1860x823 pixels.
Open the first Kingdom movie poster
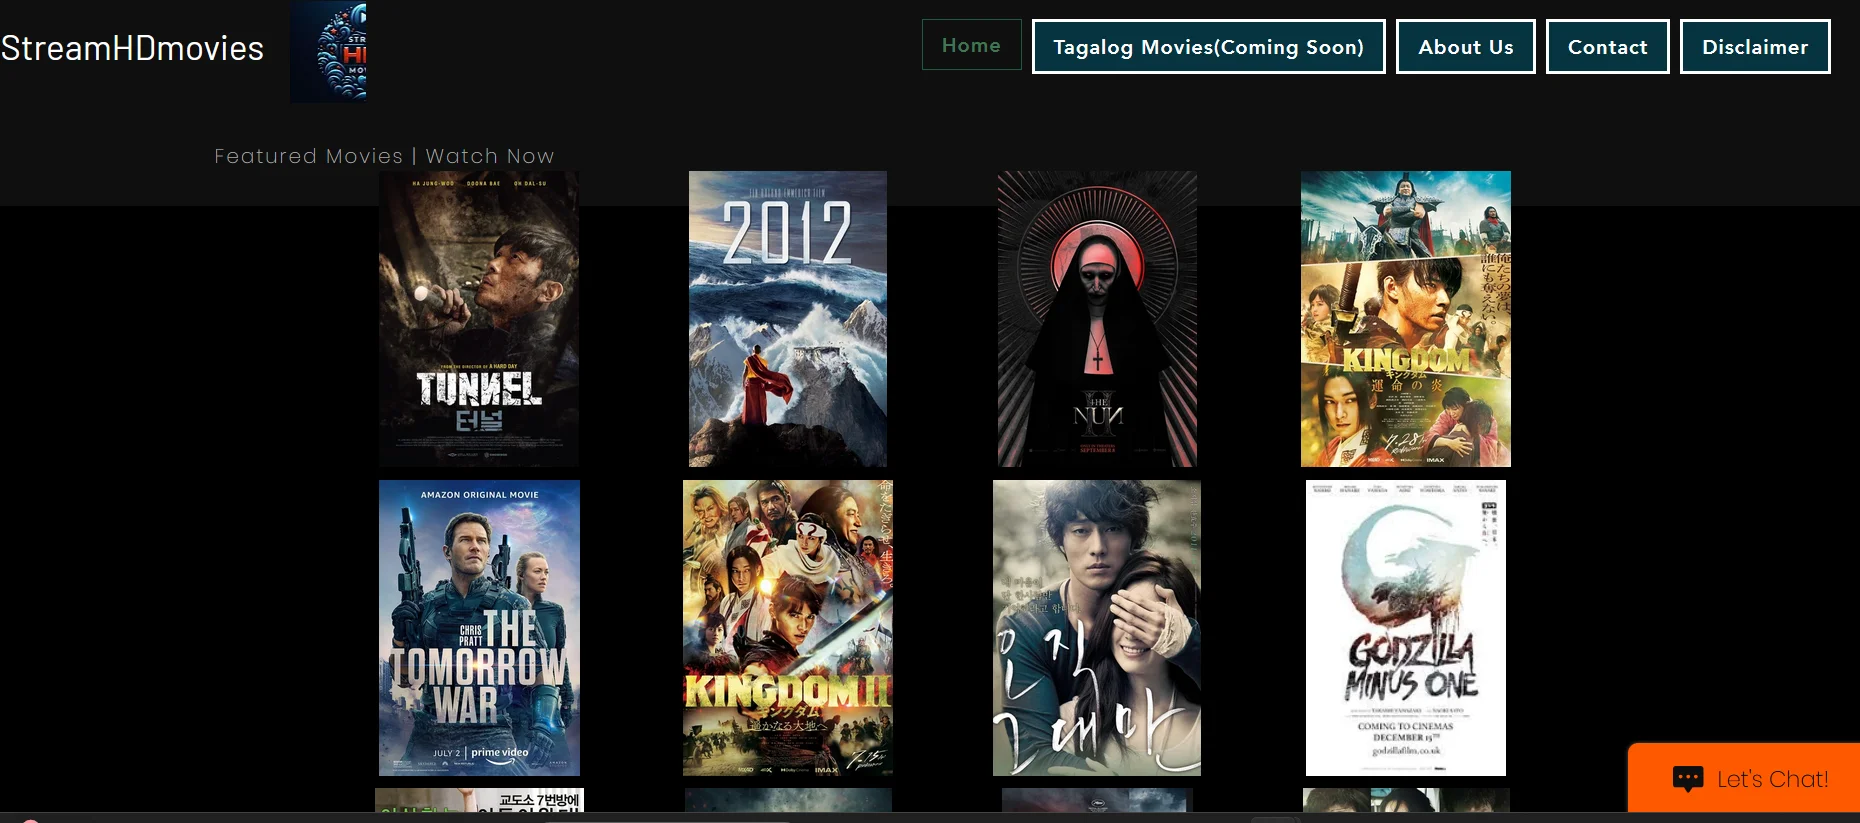tap(1406, 319)
